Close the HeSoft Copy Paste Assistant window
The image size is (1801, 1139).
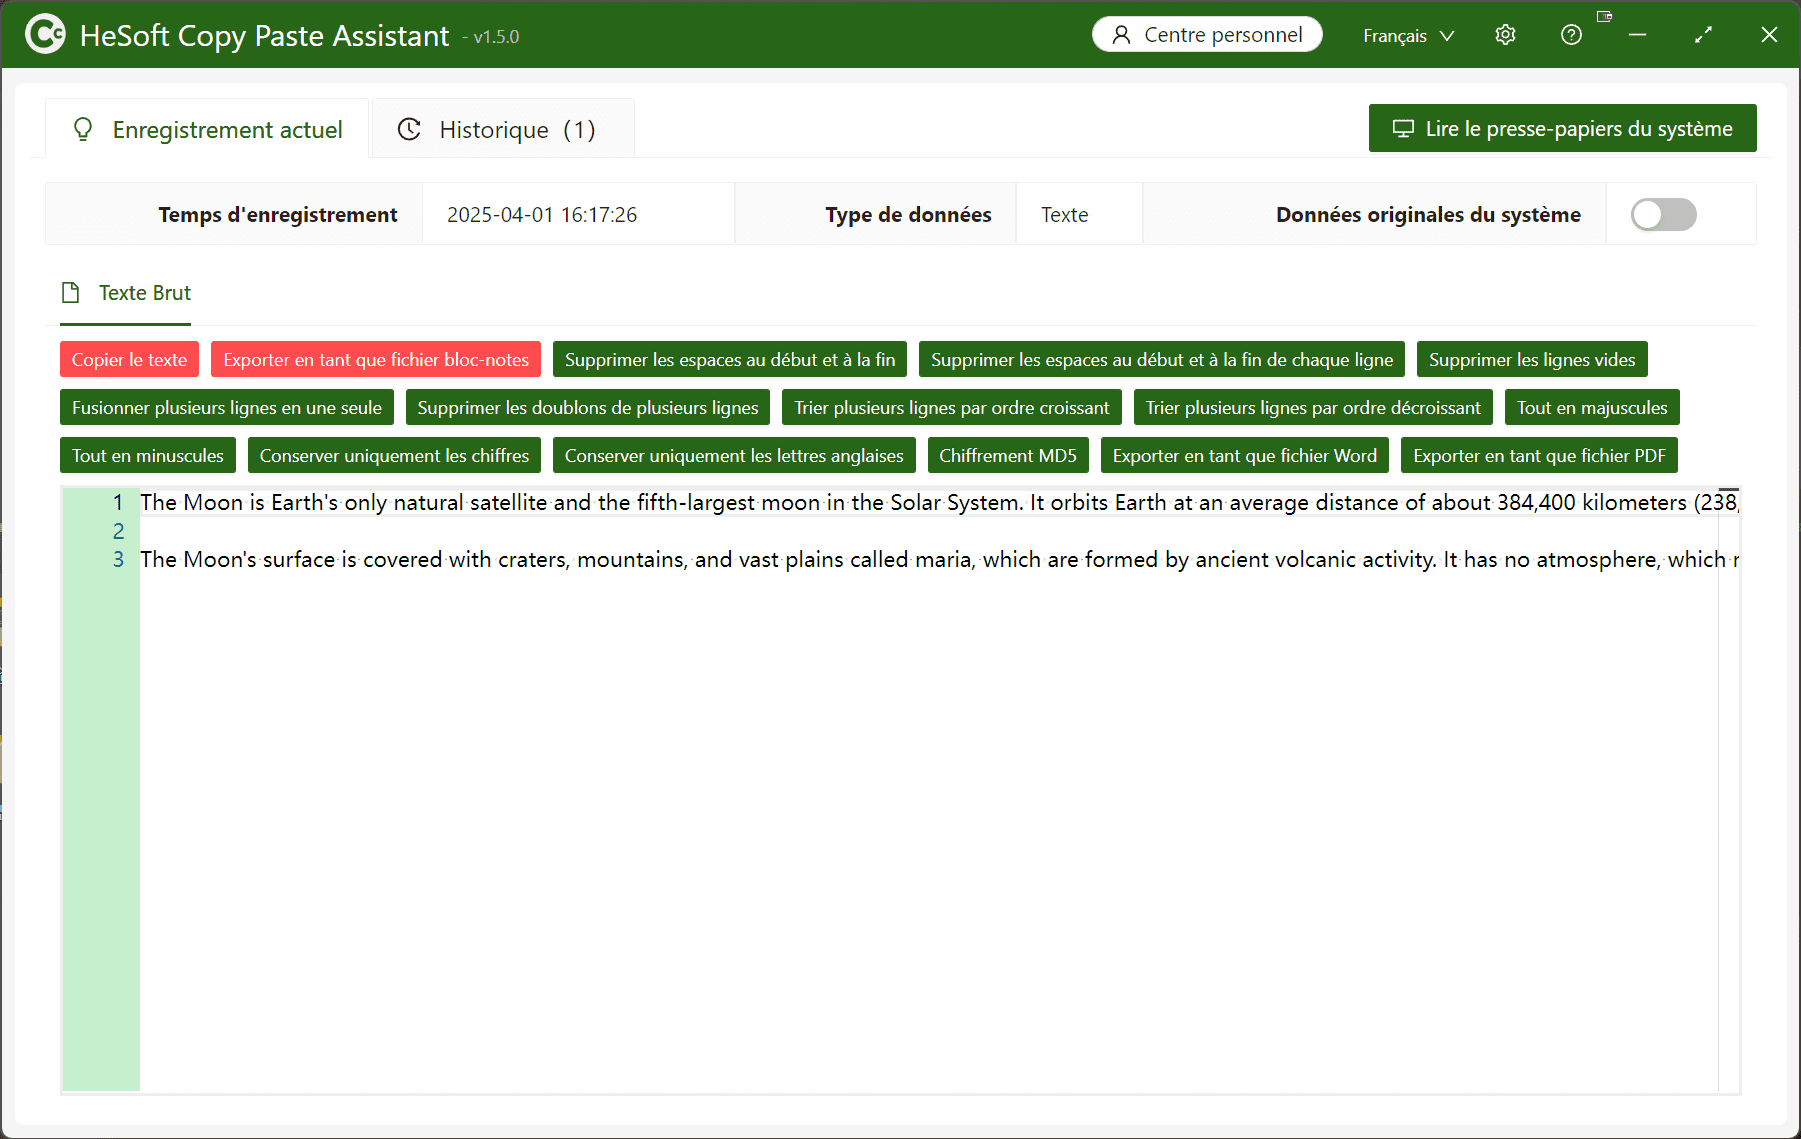[1769, 35]
